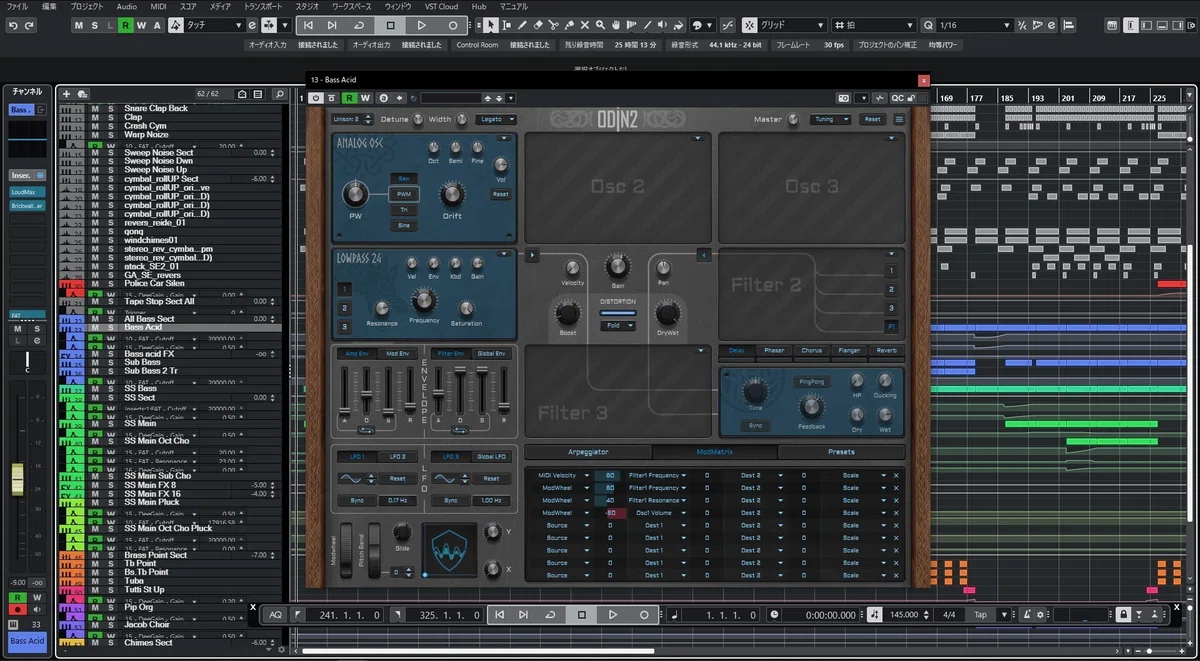
Task: Solo the Sub Bass track
Action: tap(110, 362)
